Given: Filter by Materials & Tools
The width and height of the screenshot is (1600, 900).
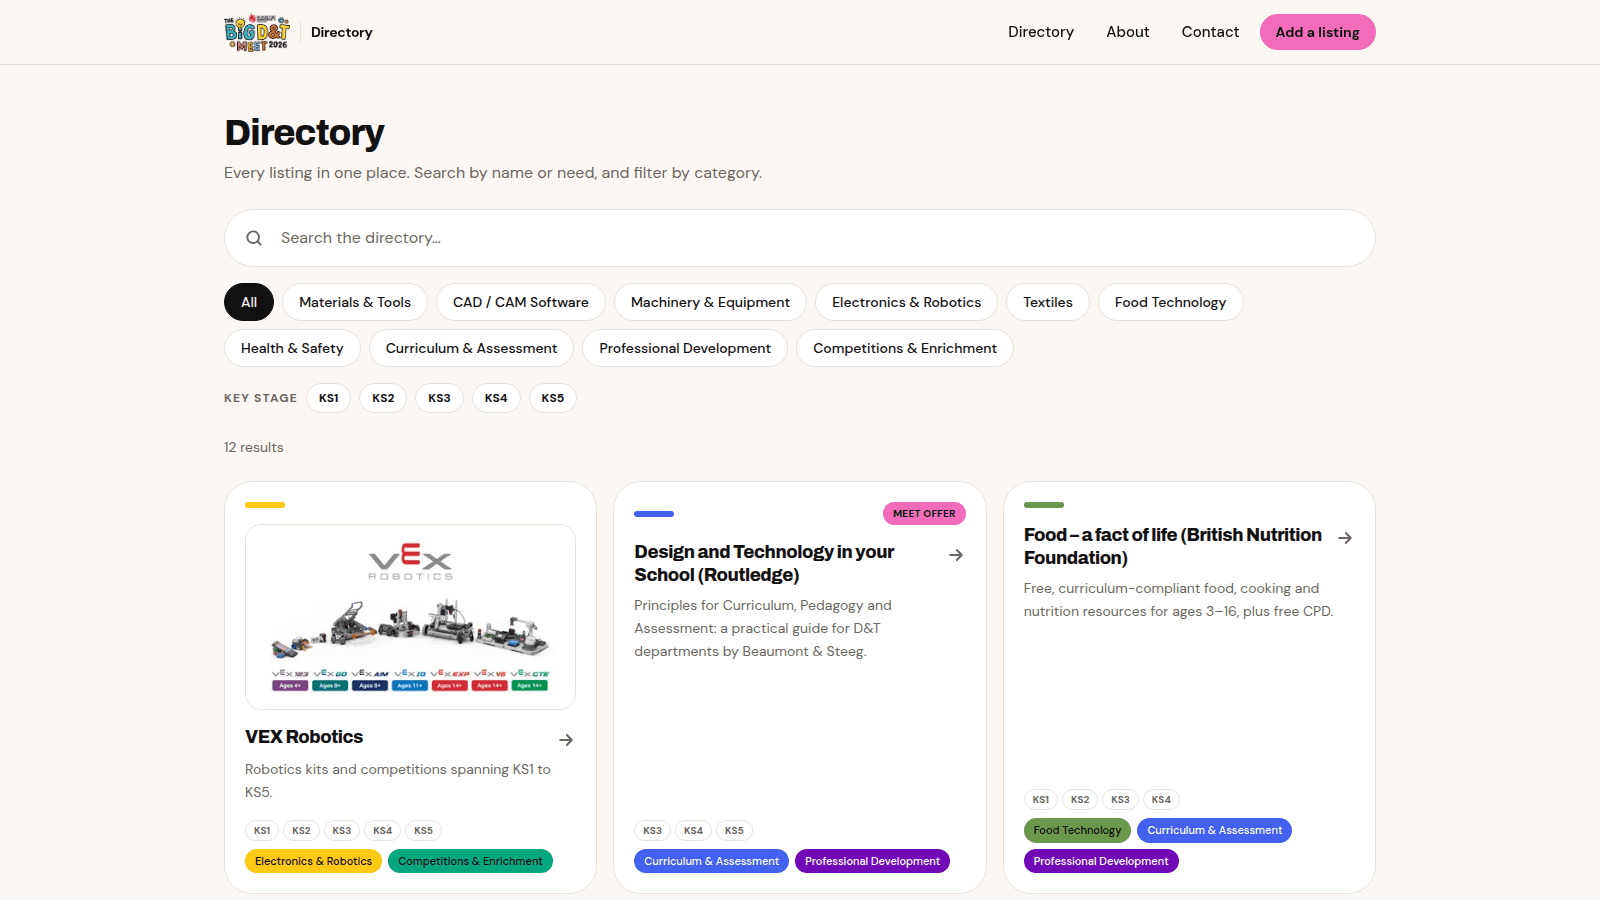Looking at the screenshot, I should click(355, 302).
